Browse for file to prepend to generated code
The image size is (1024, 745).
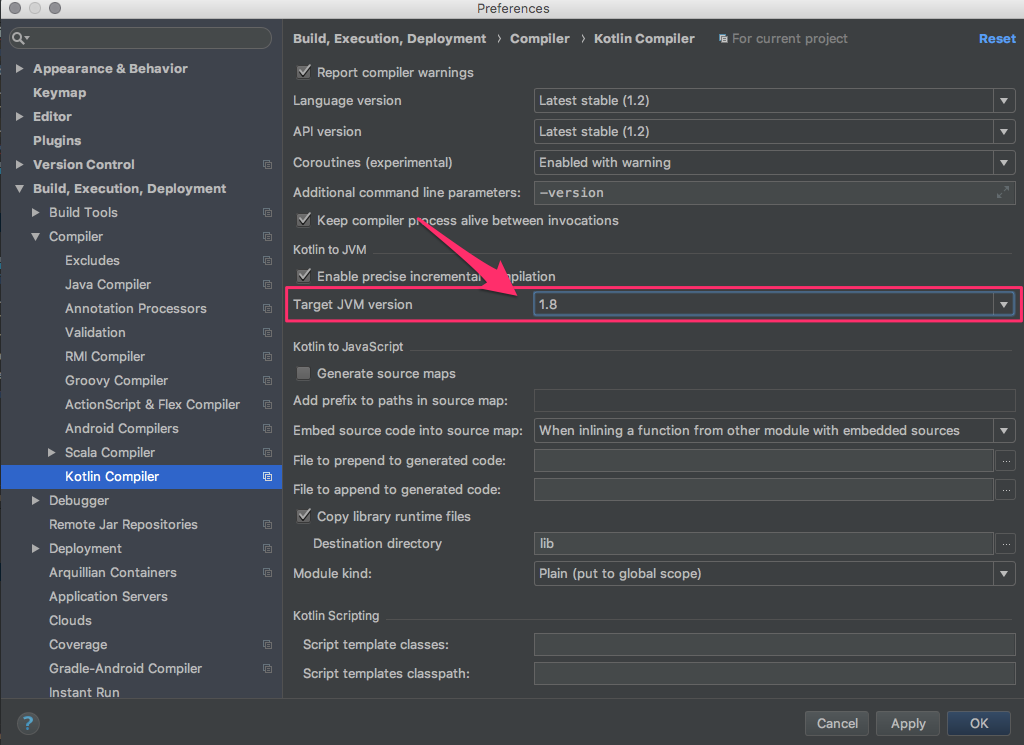[1006, 460]
